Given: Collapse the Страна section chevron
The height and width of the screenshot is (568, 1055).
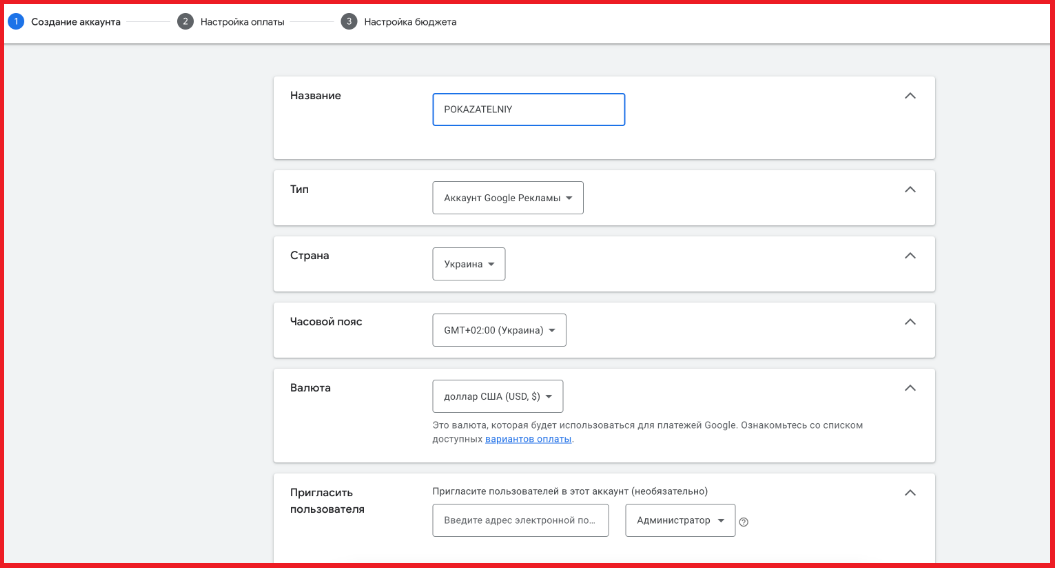Looking at the screenshot, I should (x=910, y=256).
